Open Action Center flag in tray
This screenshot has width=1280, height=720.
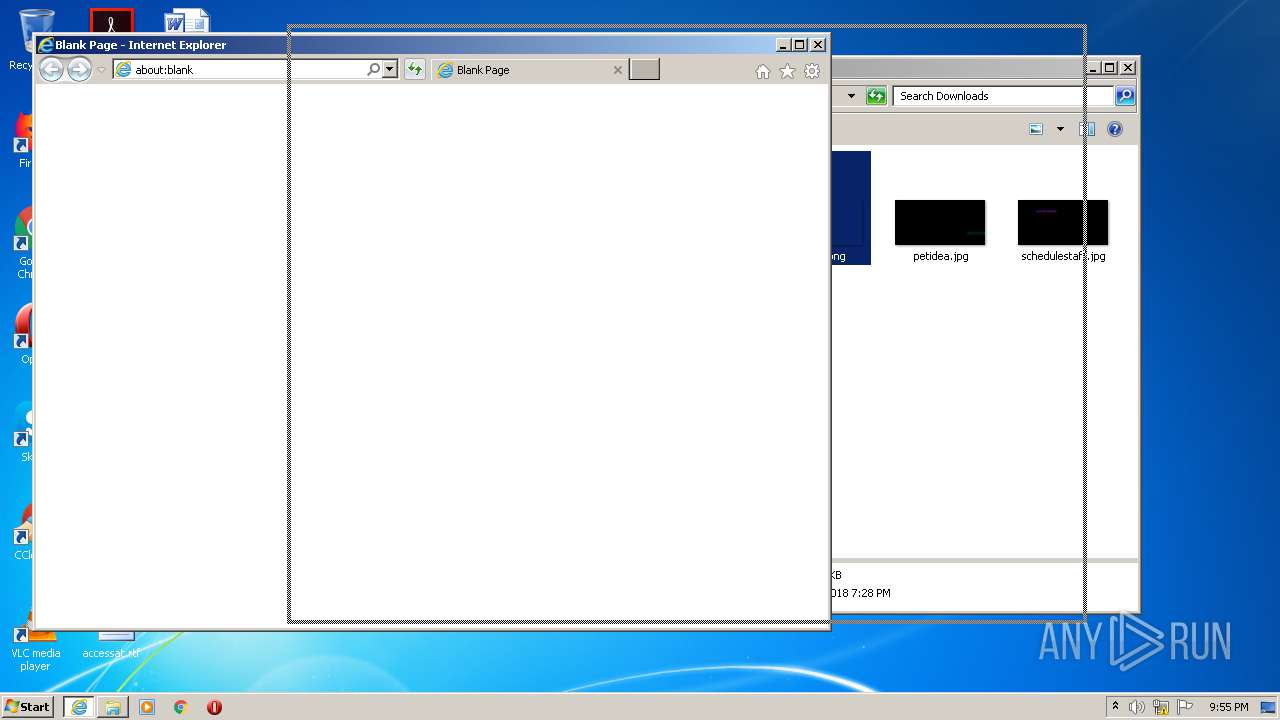[1185, 707]
